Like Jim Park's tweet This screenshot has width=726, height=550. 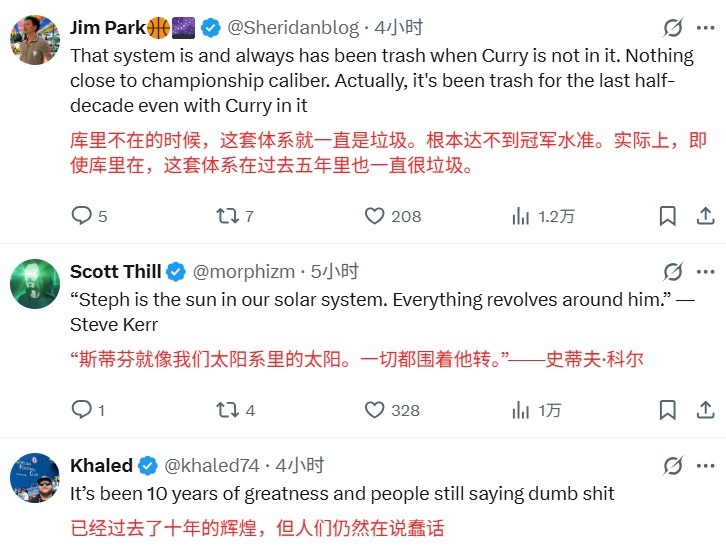click(374, 216)
